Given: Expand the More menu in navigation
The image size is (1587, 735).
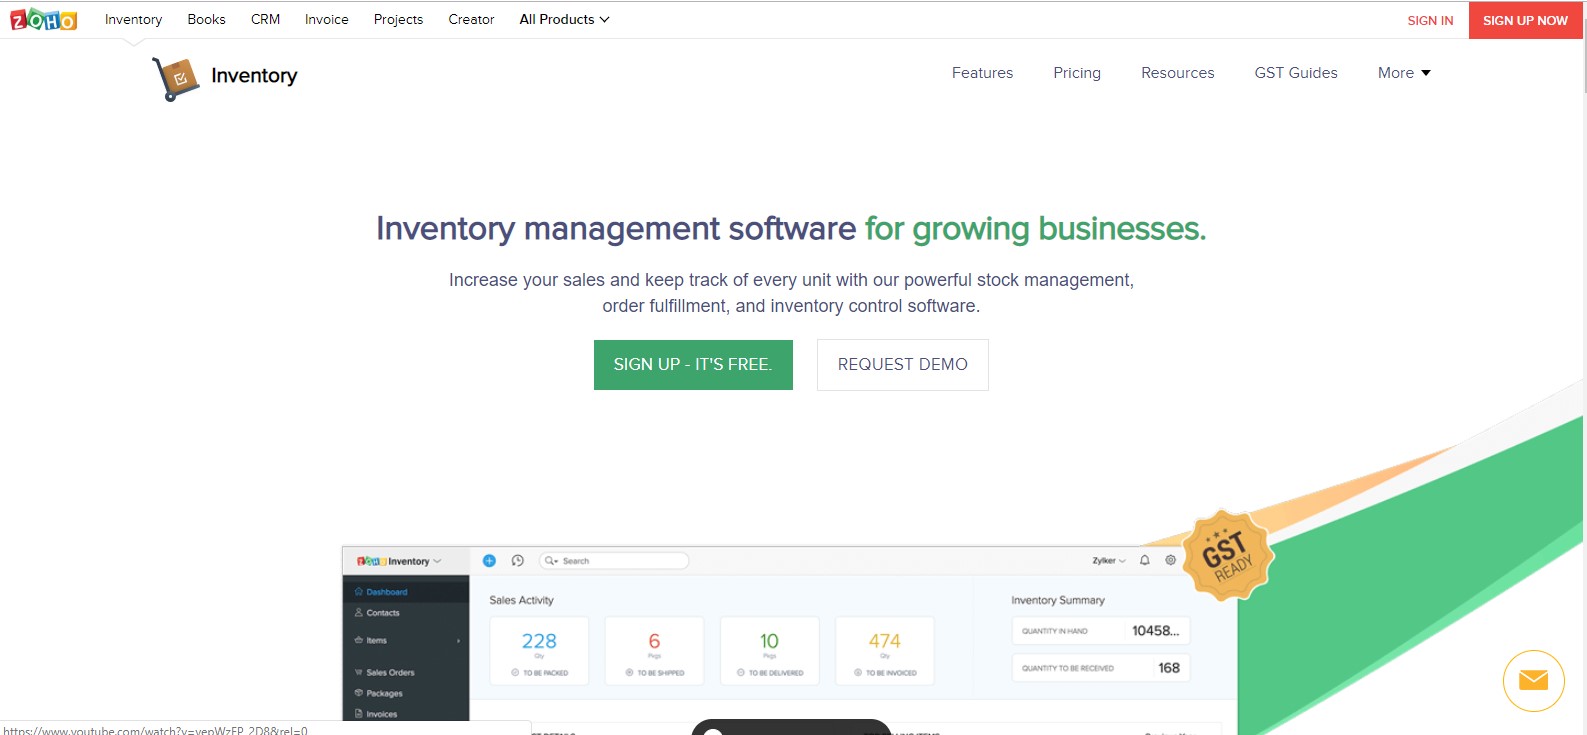Looking at the screenshot, I should [x=1404, y=73].
